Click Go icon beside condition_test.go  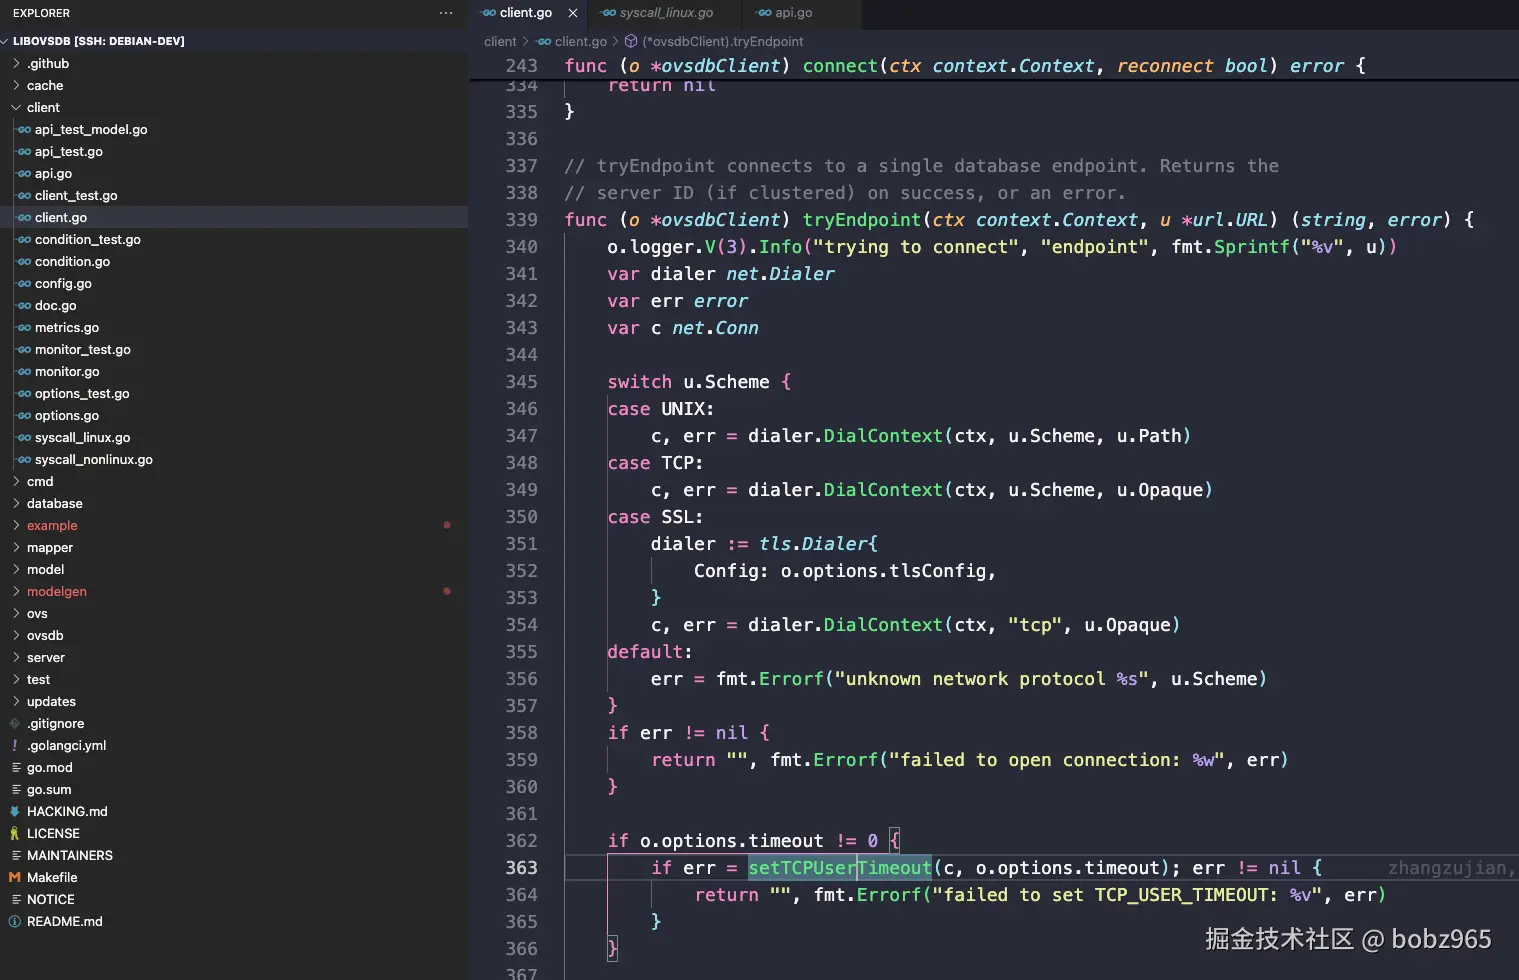(24, 239)
